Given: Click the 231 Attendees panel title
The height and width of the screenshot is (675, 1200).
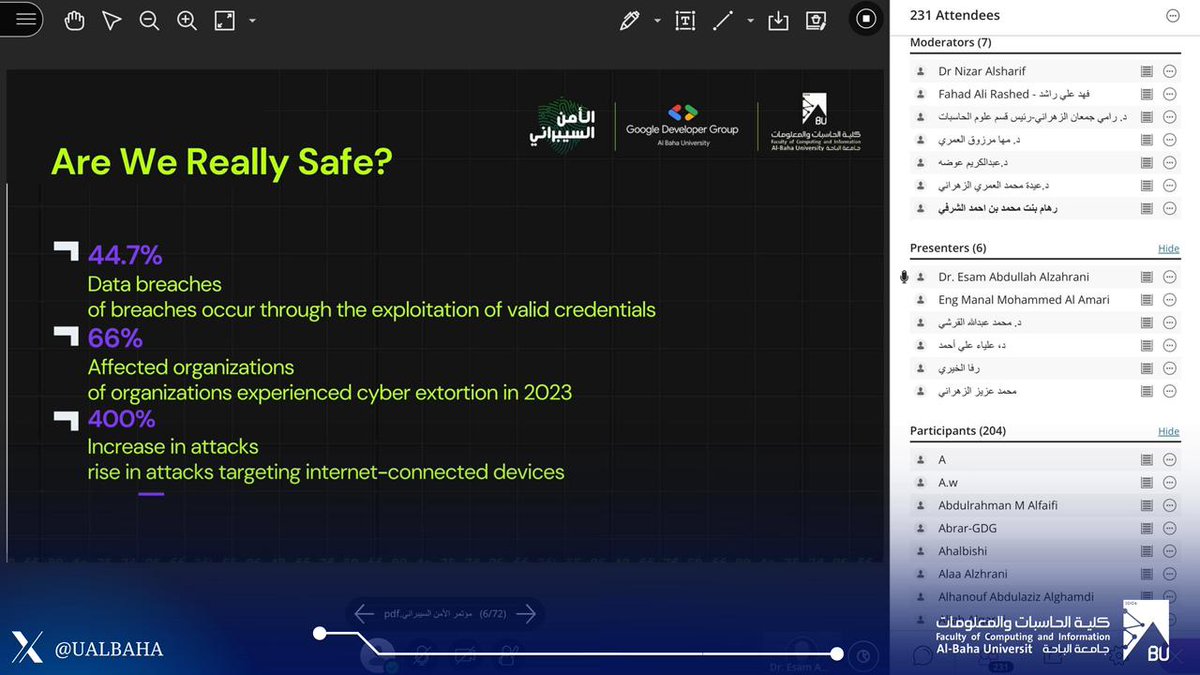Looking at the screenshot, I should [954, 15].
